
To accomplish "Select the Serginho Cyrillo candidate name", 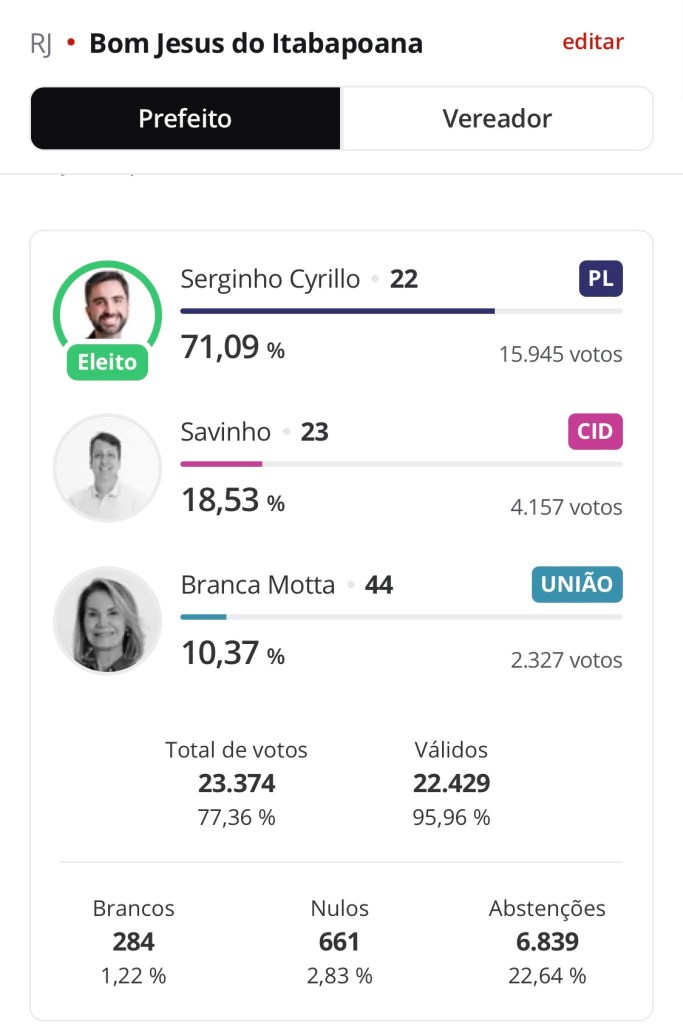I will 270,279.
